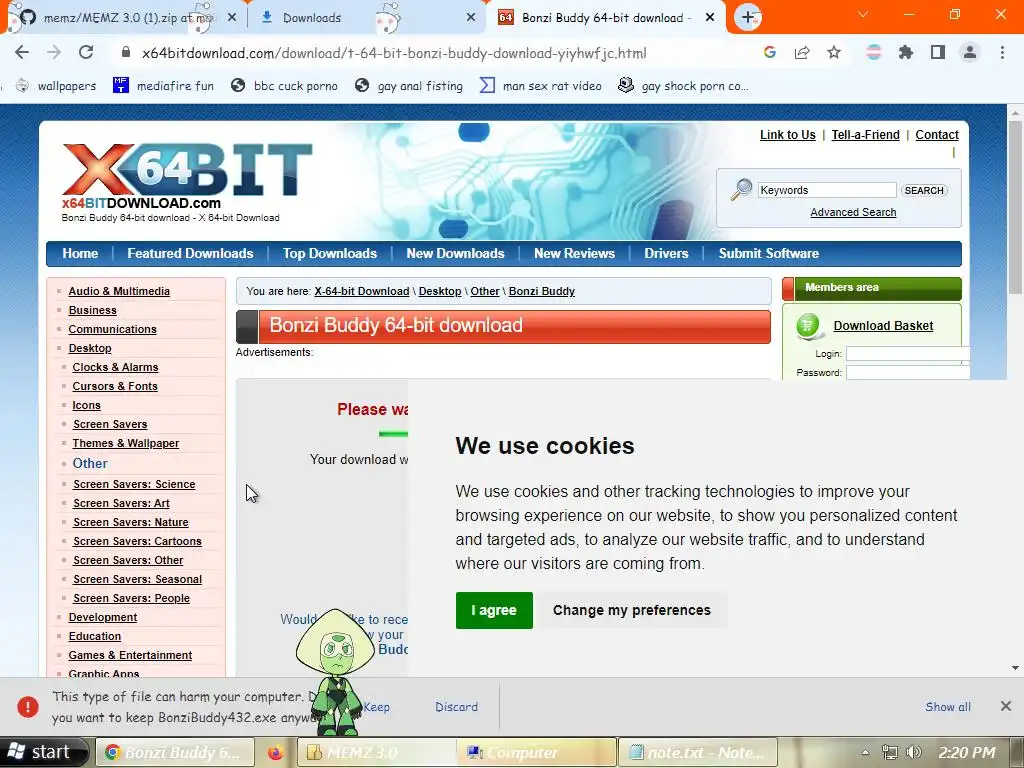This screenshot has width=1024, height=768.
Task: Reload the current page
Action: point(86,53)
